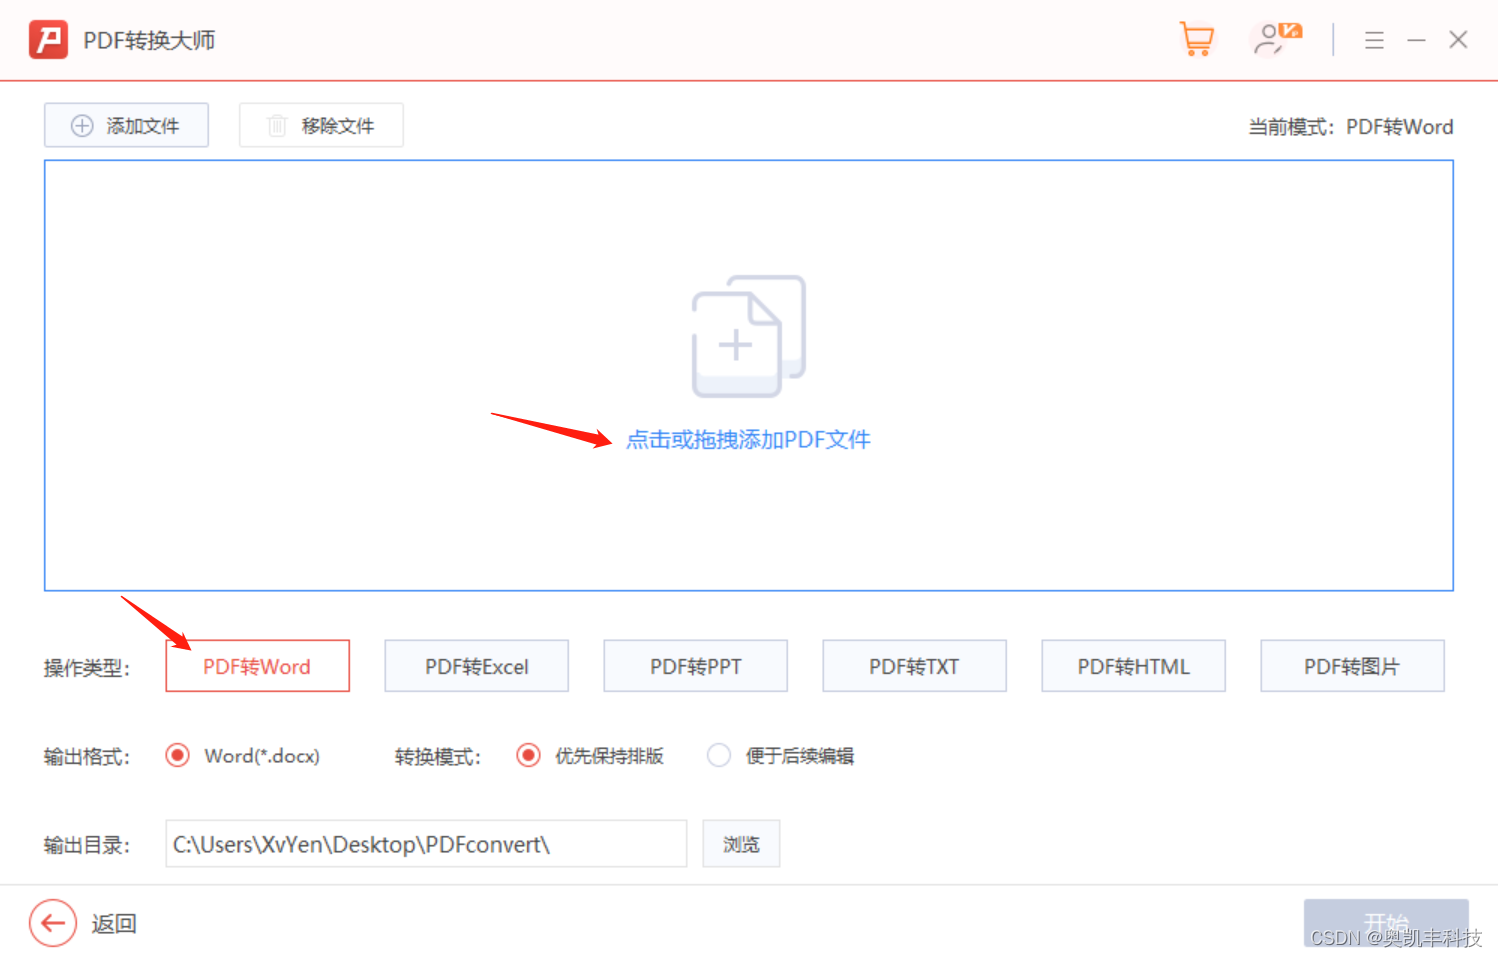Switch to PDF转PPT mode

[x=695, y=666]
